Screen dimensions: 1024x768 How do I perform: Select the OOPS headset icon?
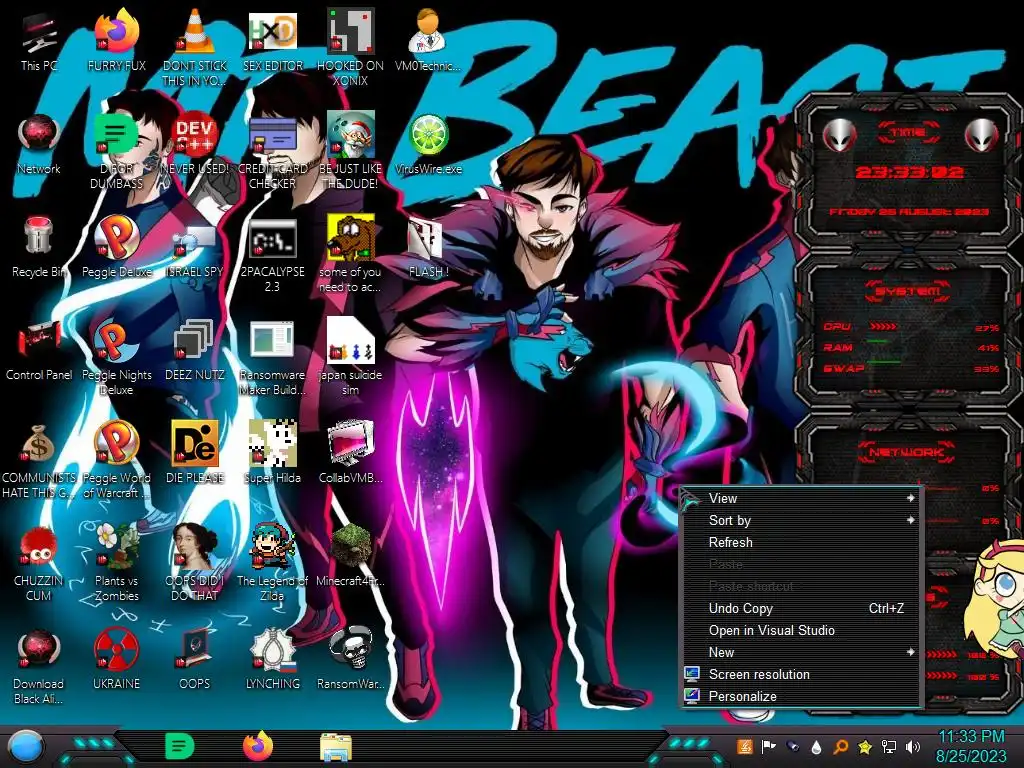(195, 659)
